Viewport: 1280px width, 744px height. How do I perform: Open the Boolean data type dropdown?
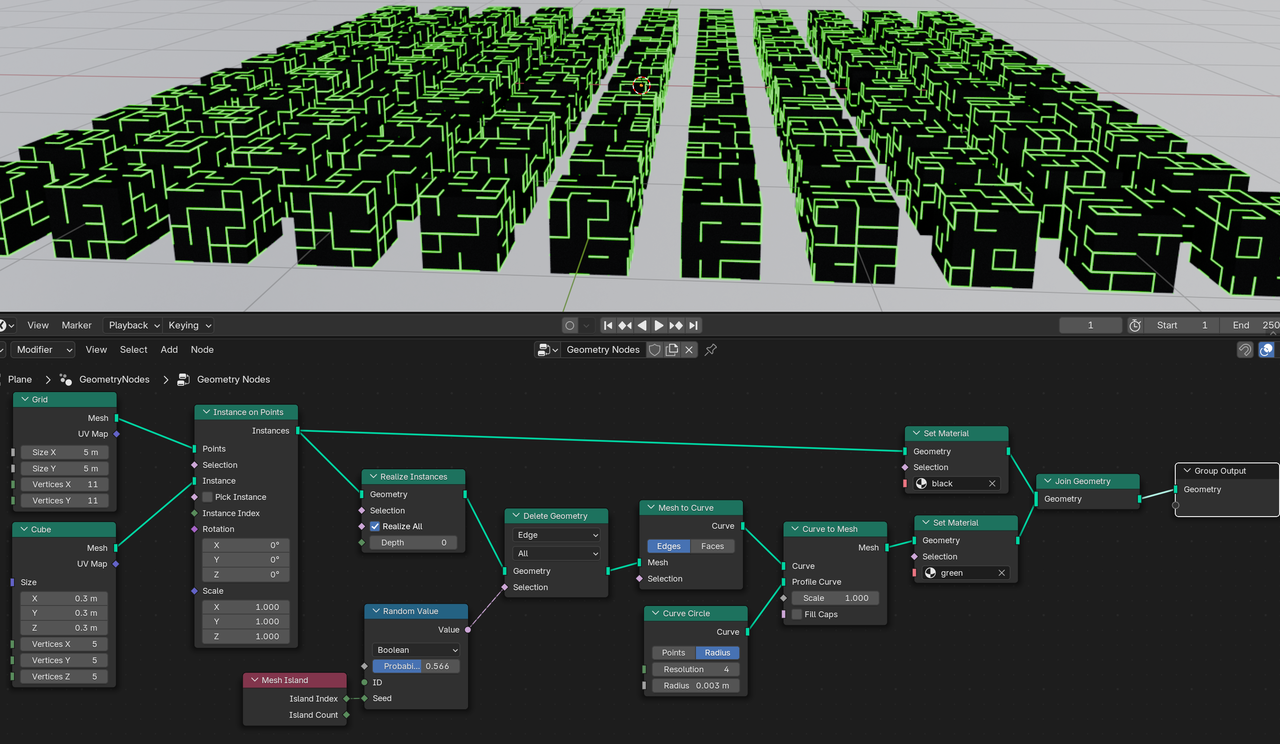pos(416,650)
